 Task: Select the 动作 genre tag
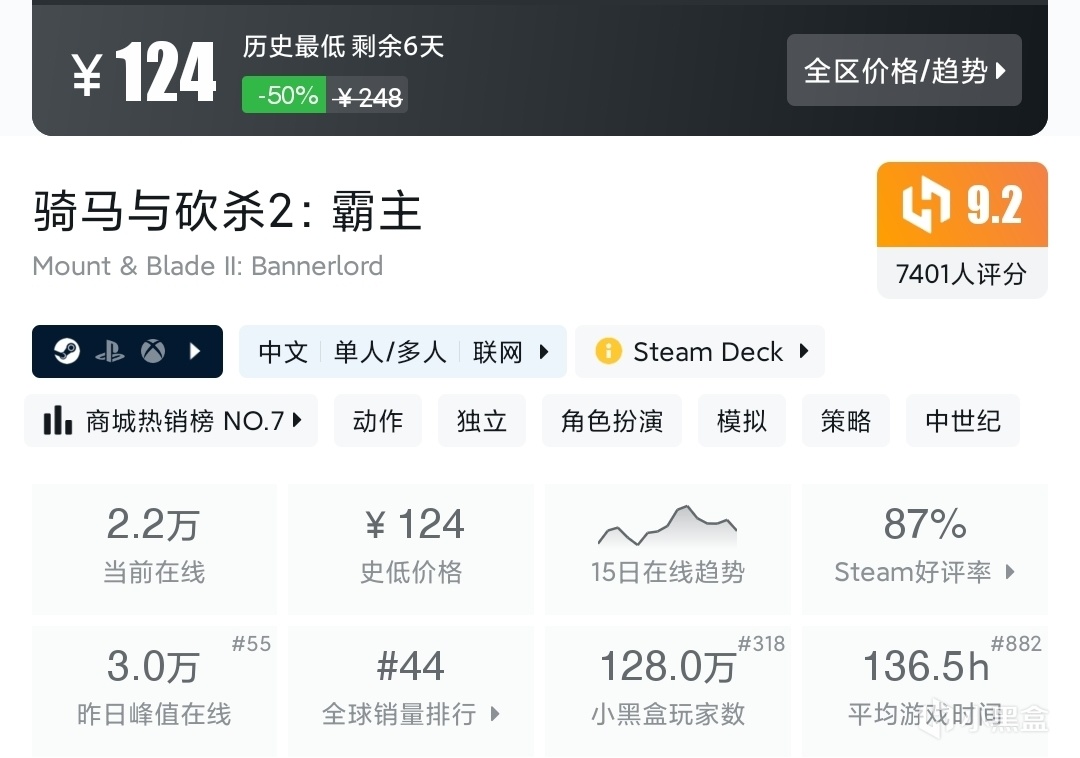click(x=378, y=421)
